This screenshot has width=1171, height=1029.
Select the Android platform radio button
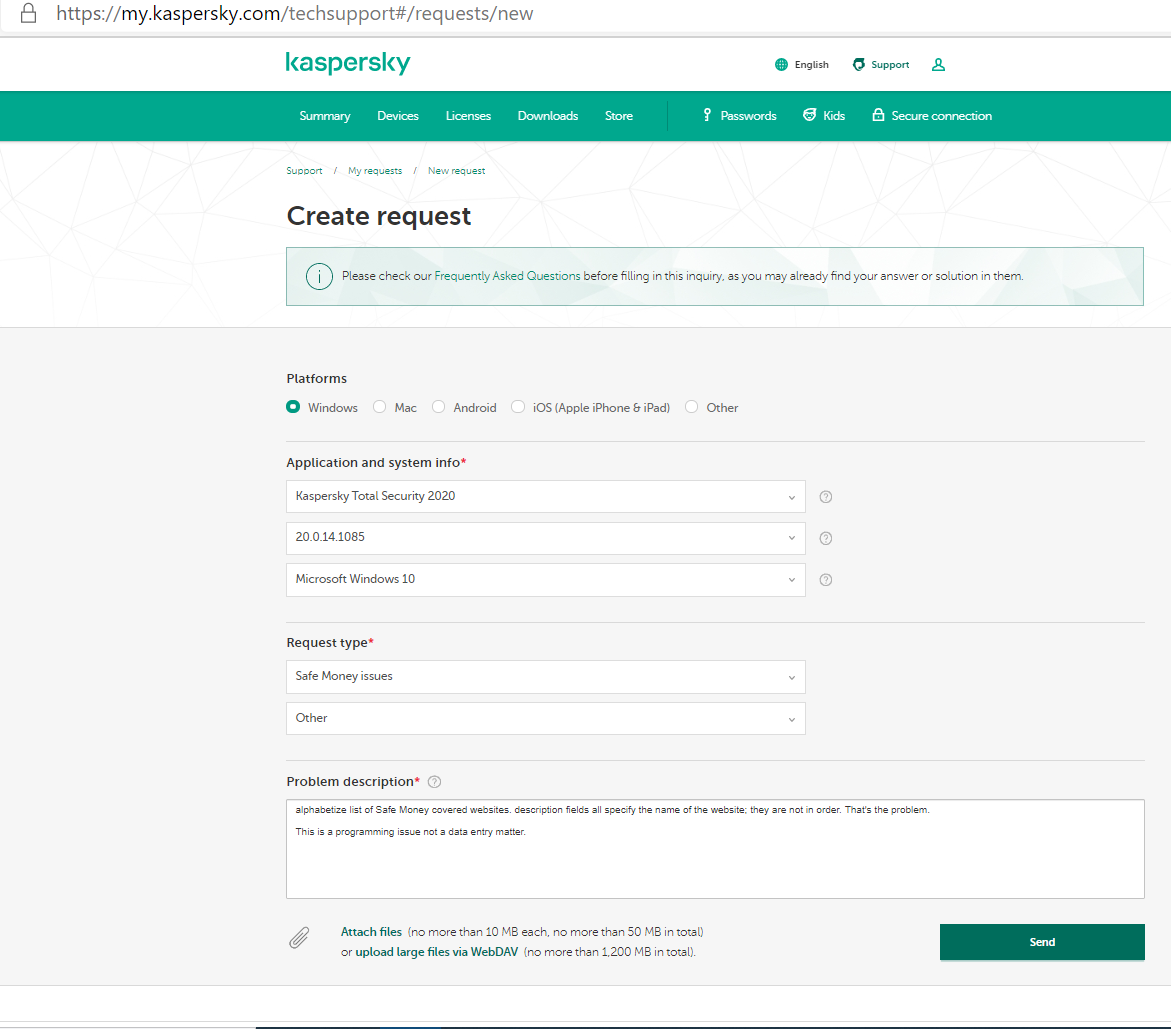[439, 407]
